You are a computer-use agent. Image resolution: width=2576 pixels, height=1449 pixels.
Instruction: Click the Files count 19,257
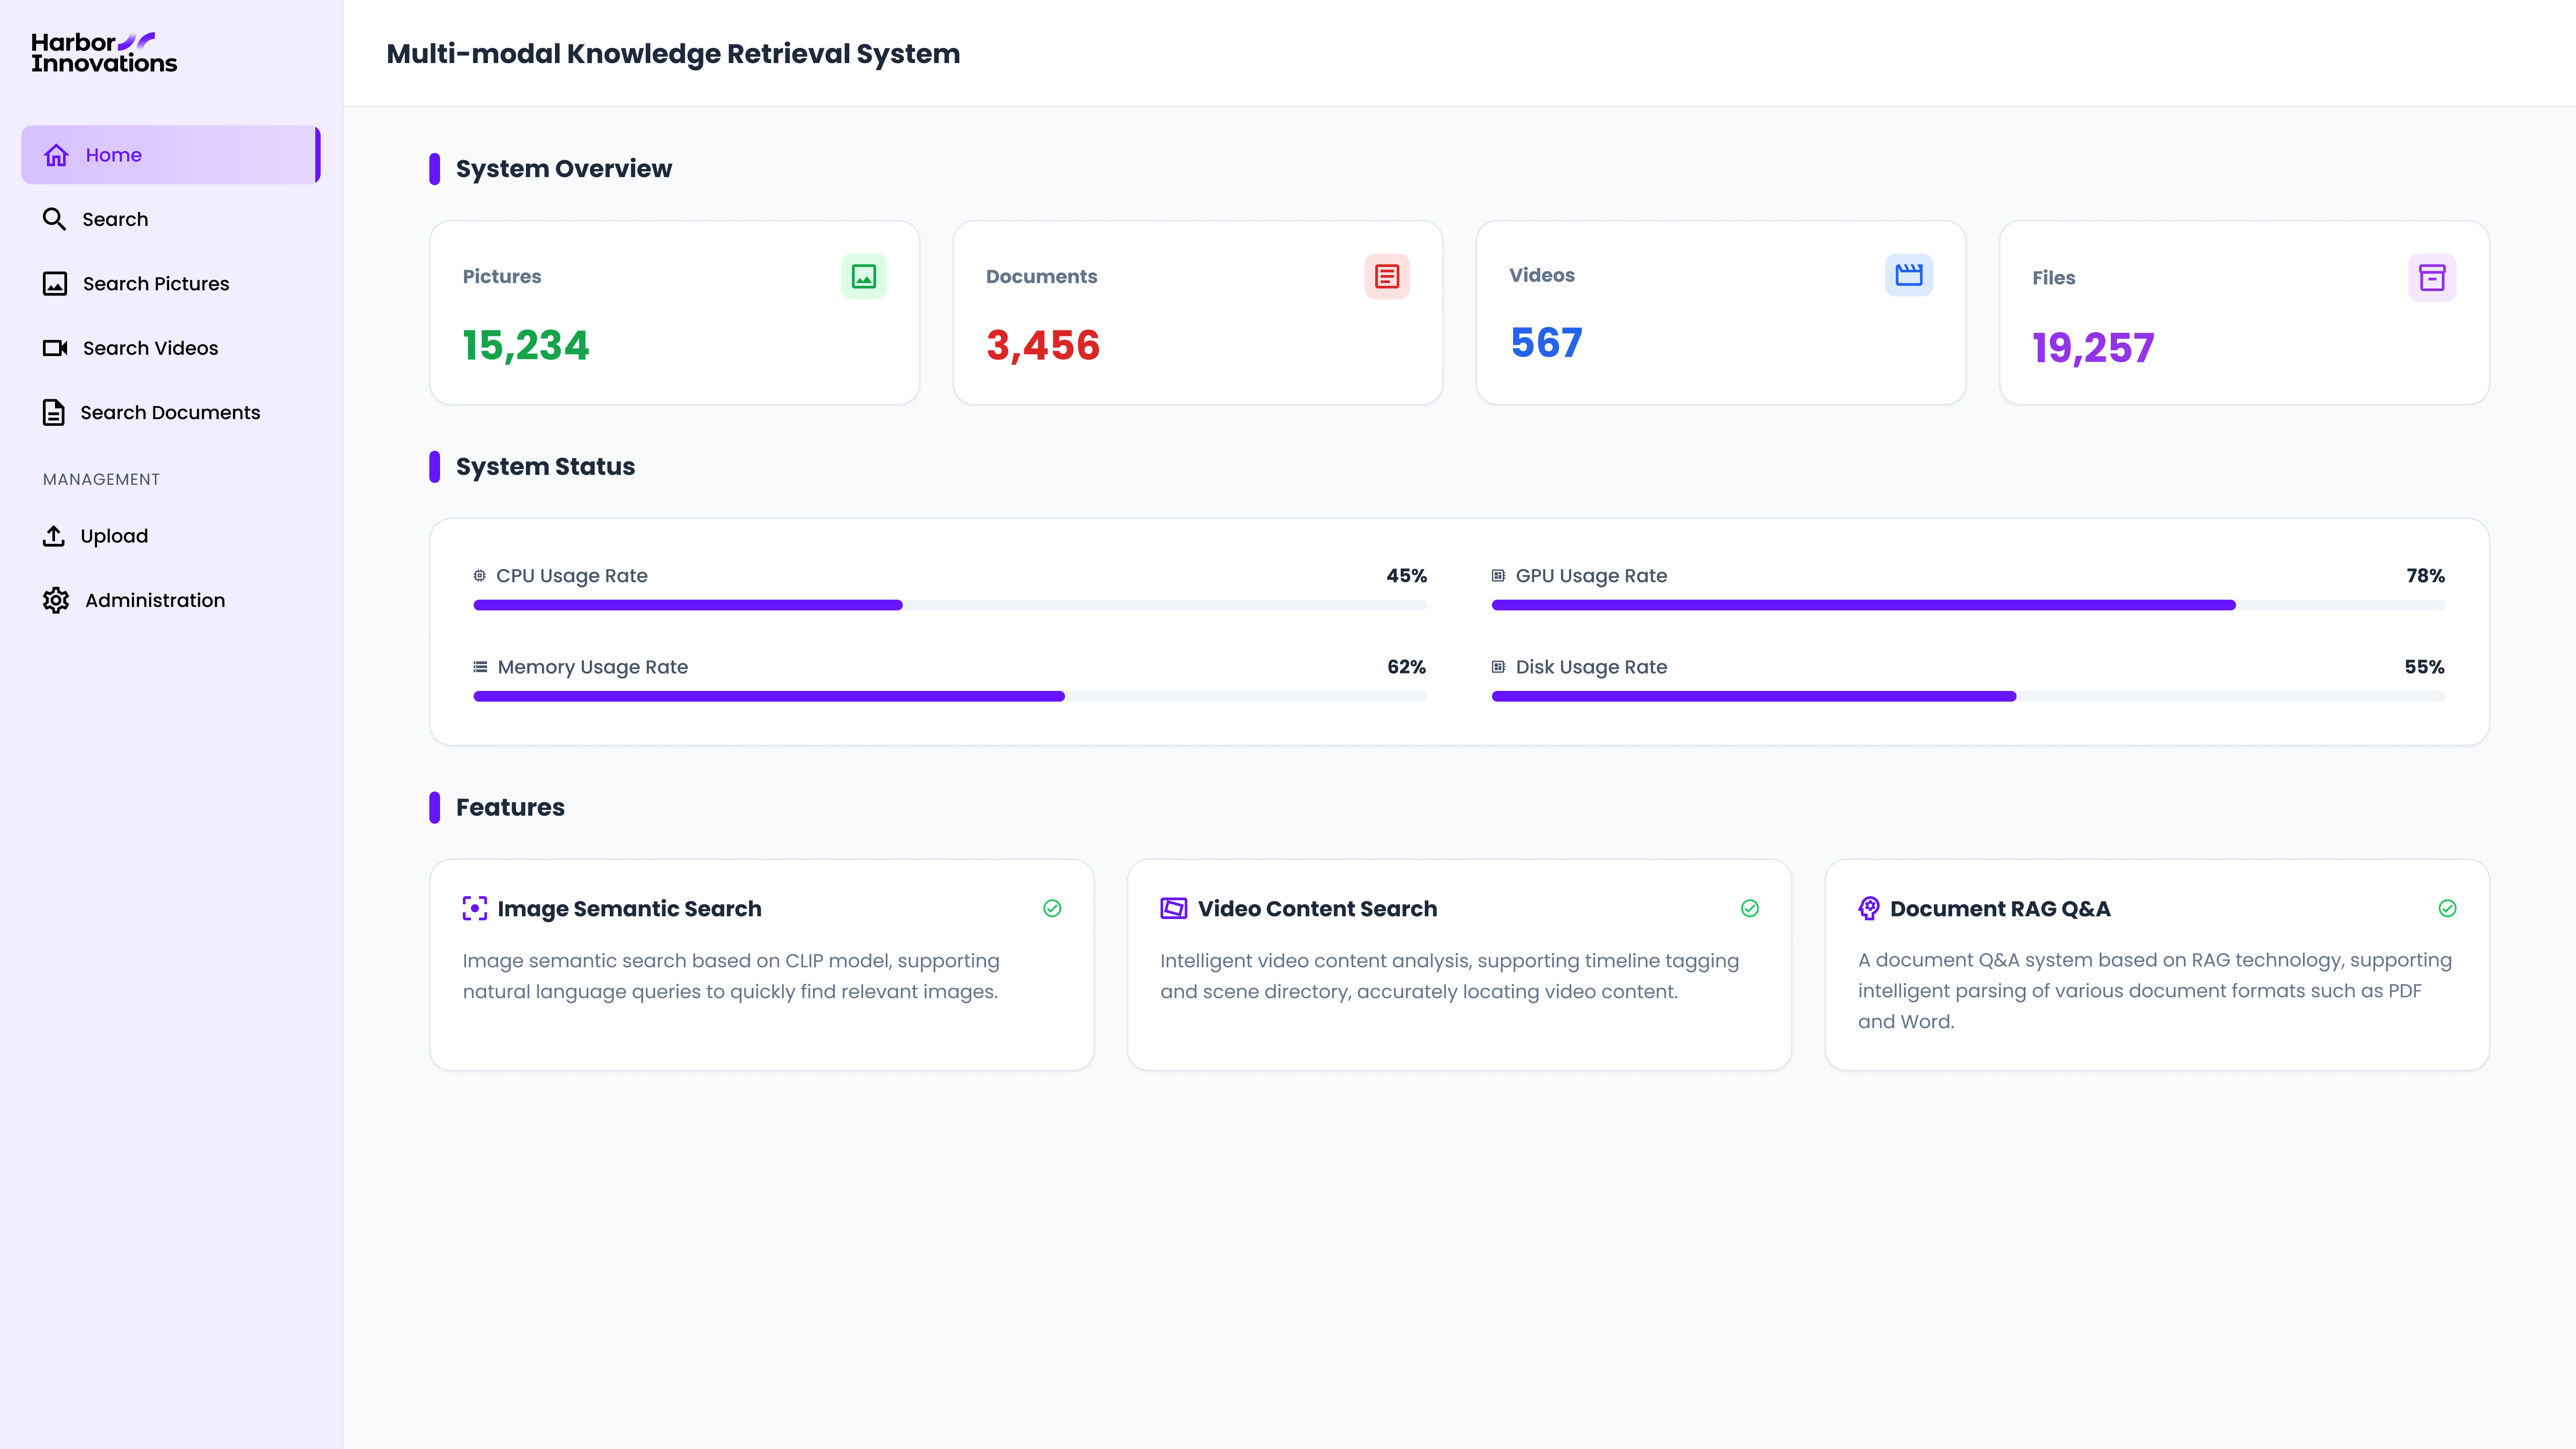(x=2093, y=347)
